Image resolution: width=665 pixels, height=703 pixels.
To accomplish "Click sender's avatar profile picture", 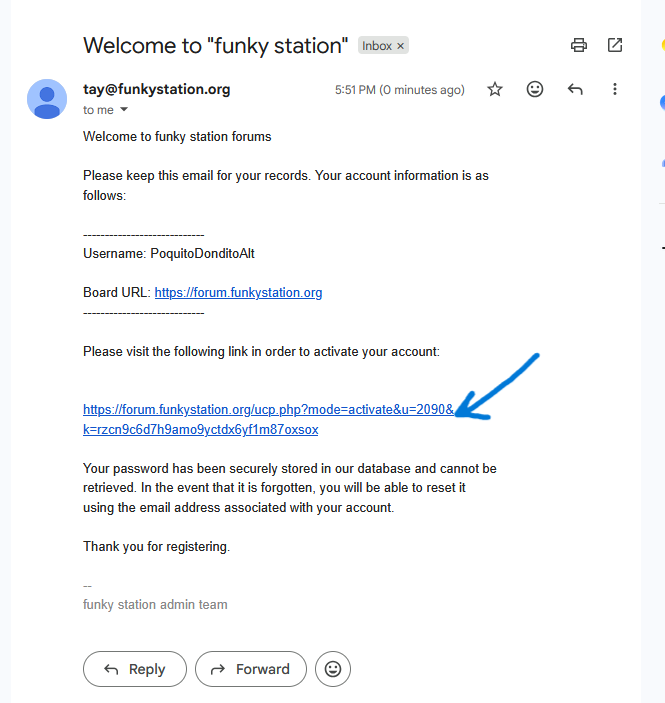I will pyautogui.click(x=47, y=99).
